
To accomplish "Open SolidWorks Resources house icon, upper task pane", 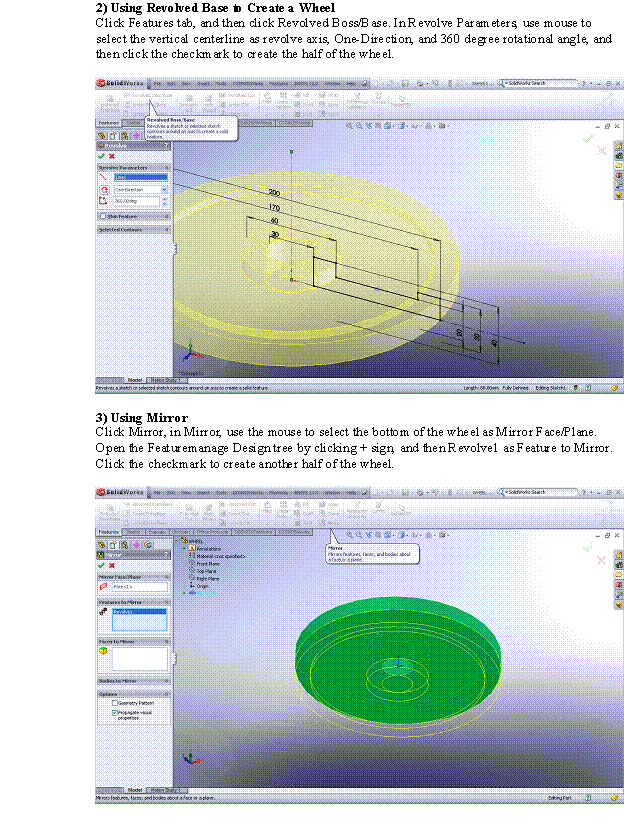I will tap(619, 146).
